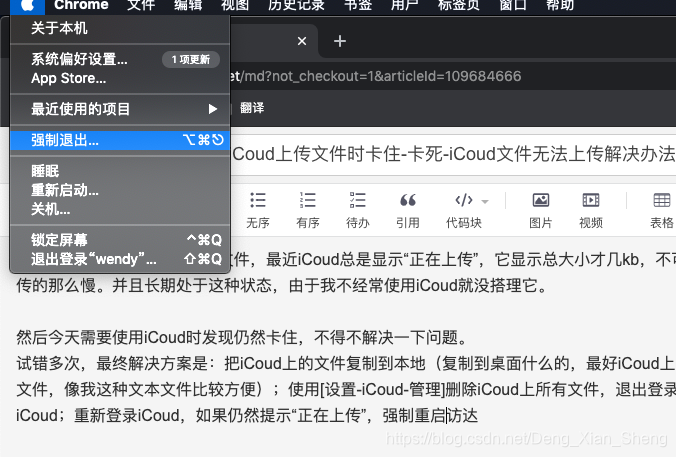The image size is (676, 457).
Task: Expand 最近使用的项目 submenu
Action: tap(120, 109)
